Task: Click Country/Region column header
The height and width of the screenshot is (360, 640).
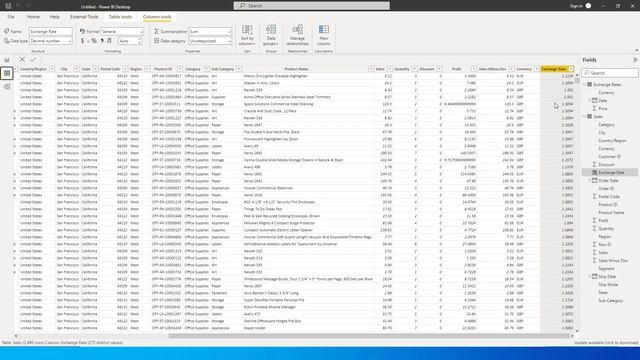Action: point(33,69)
